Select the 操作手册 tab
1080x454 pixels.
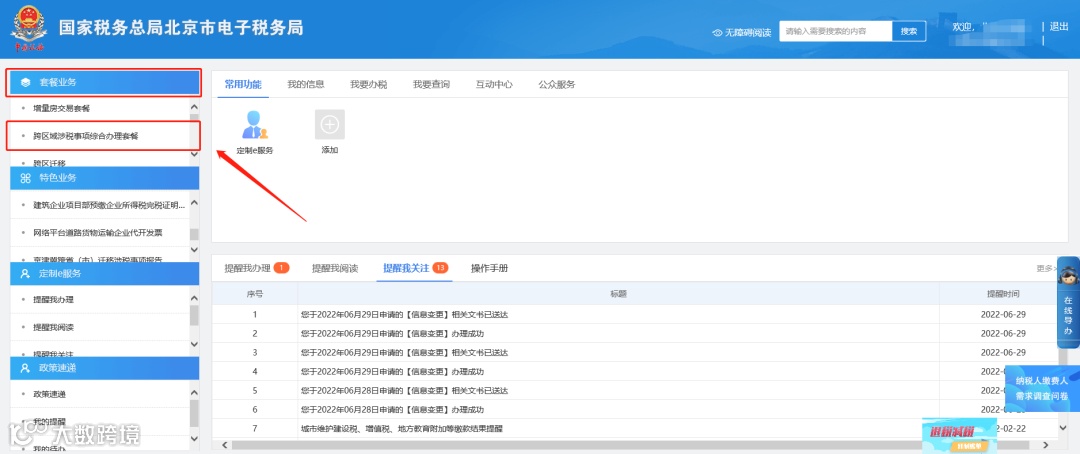489,268
